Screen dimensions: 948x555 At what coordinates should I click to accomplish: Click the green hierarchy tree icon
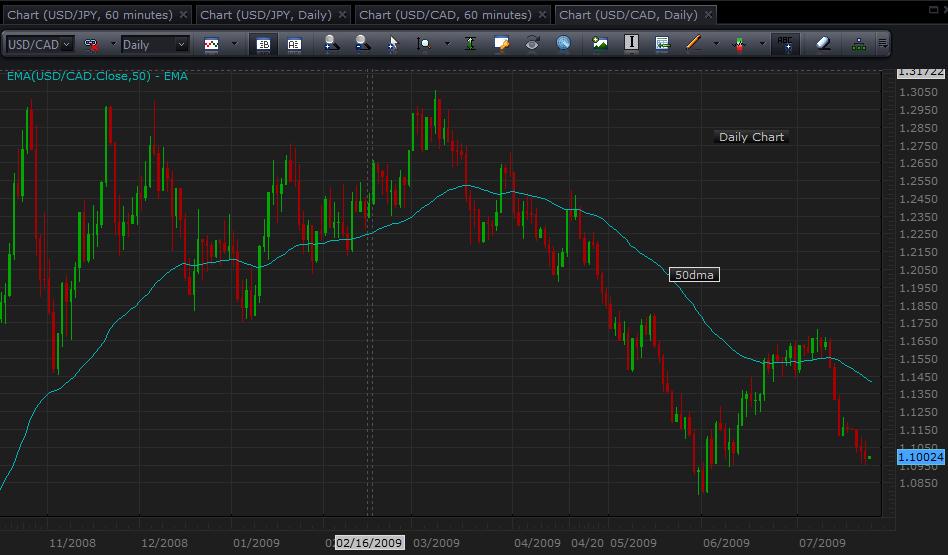(x=859, y=44)
